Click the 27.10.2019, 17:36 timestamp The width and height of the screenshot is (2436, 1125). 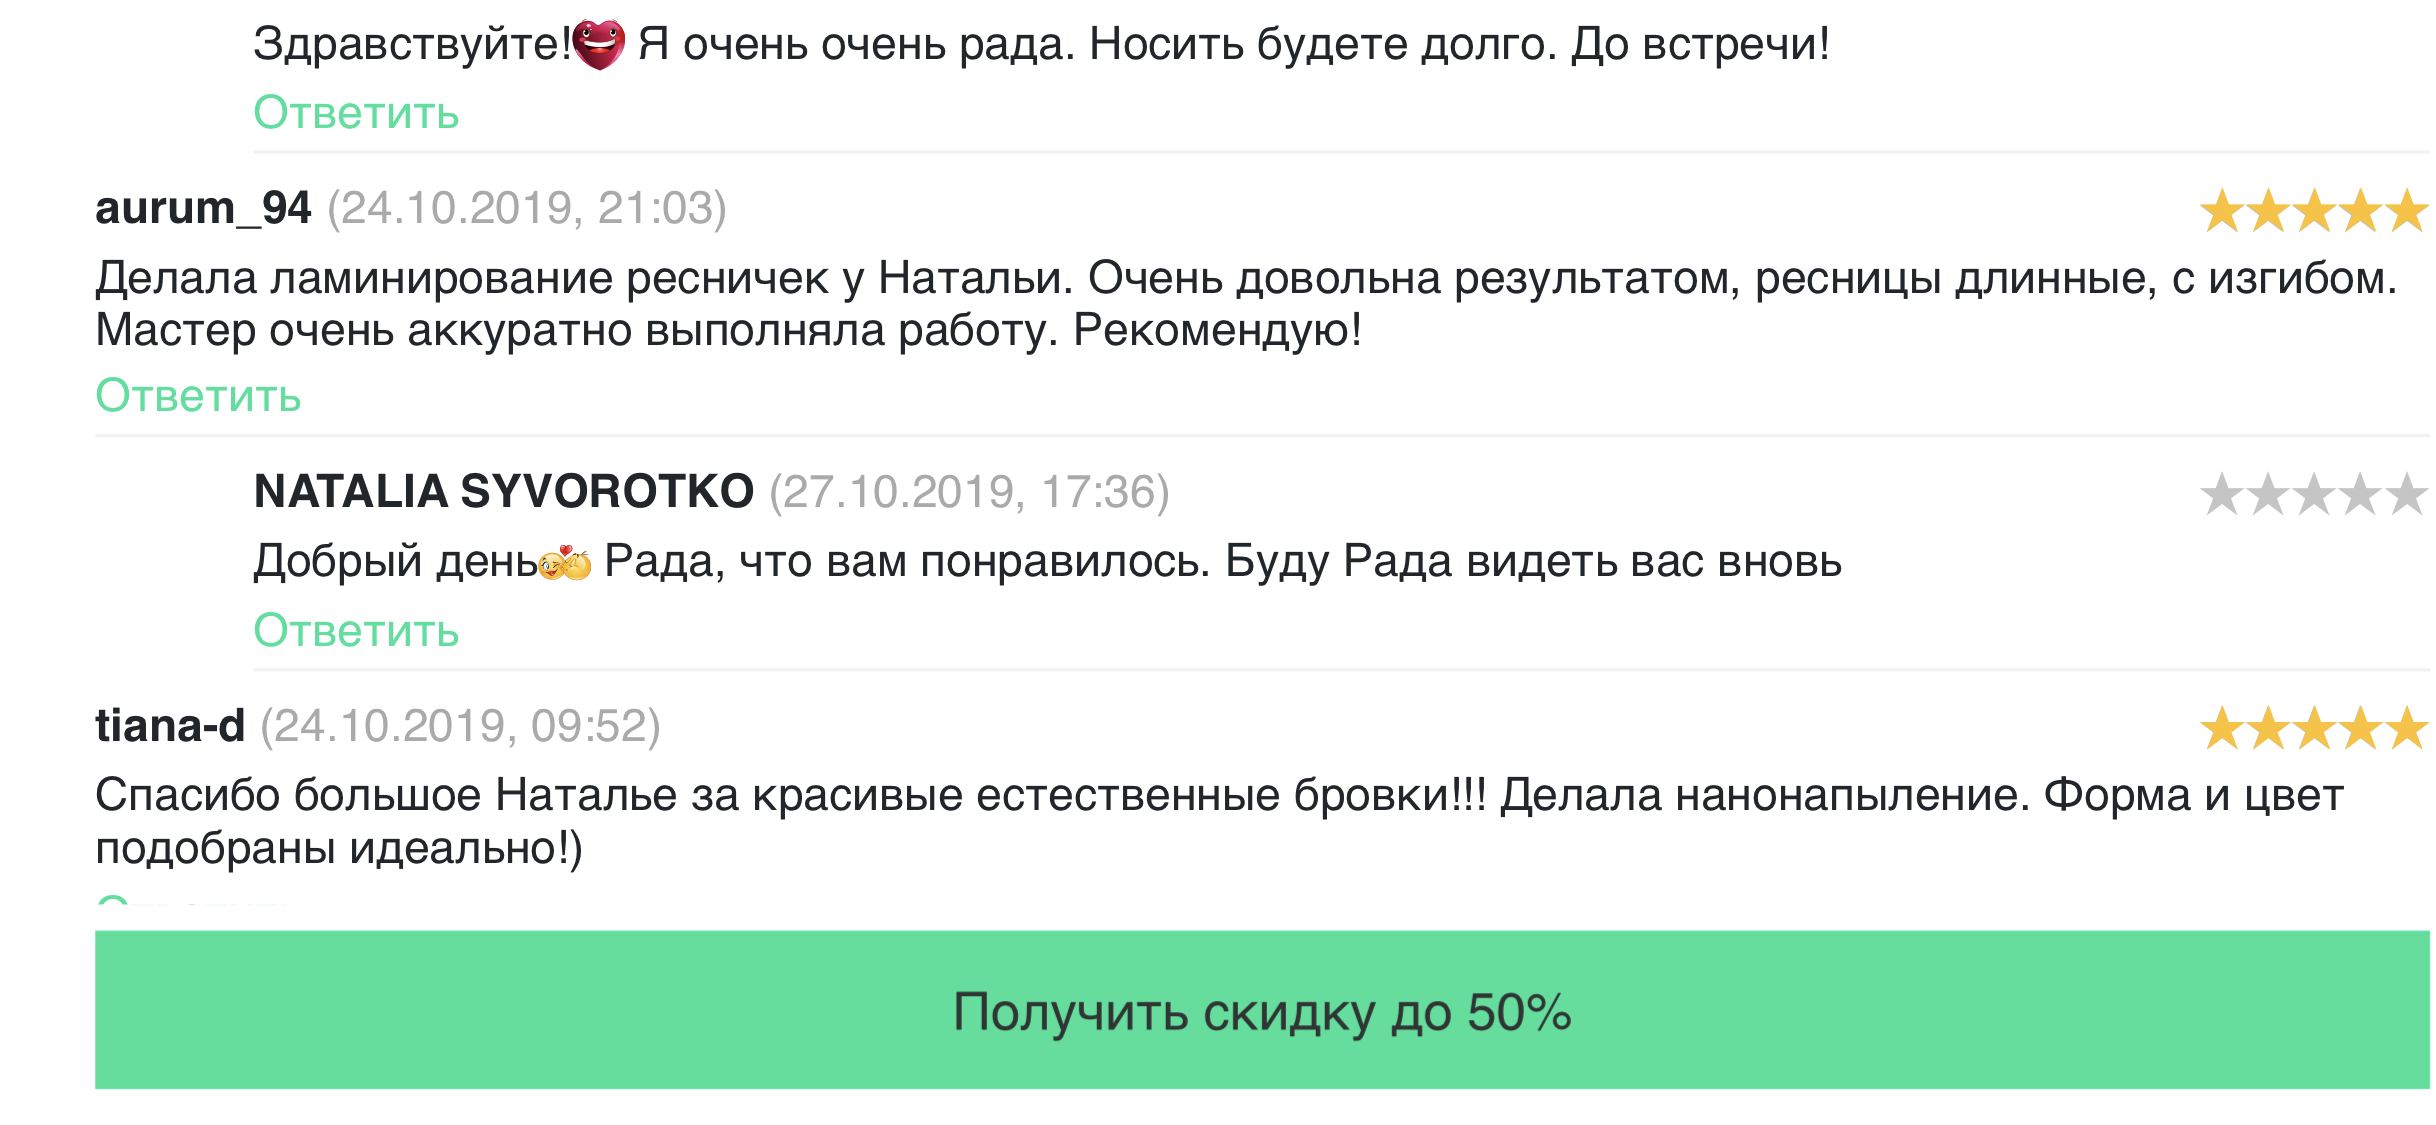click(969, 492)
